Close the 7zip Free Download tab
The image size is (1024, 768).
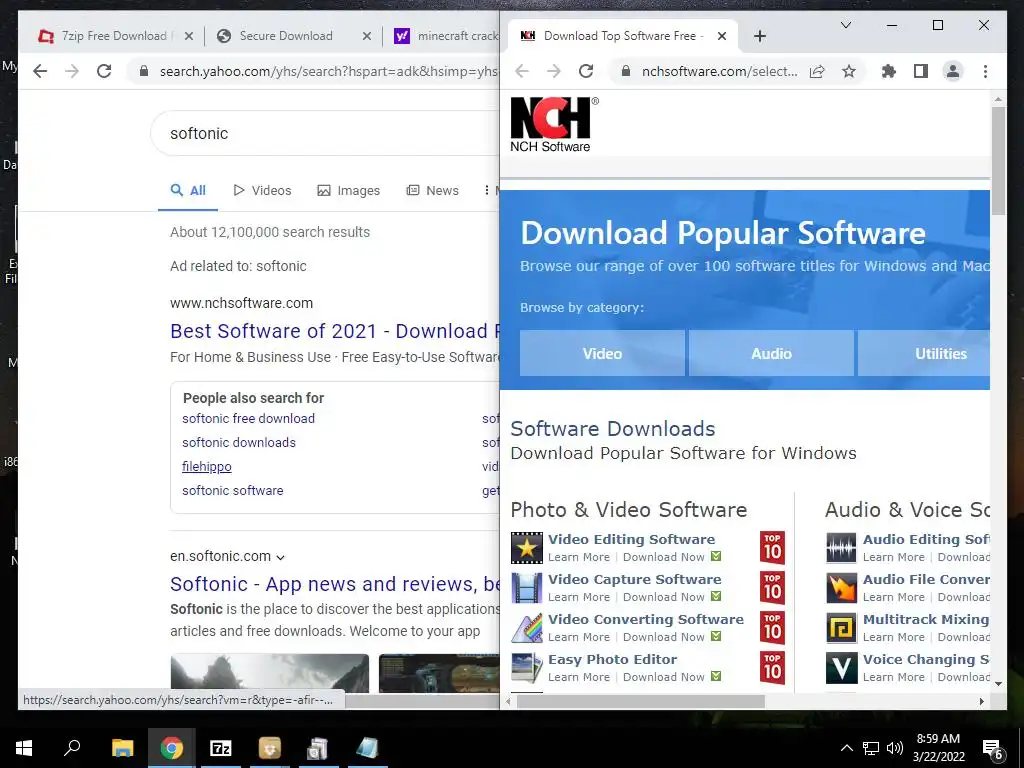[x=189, y=36]
